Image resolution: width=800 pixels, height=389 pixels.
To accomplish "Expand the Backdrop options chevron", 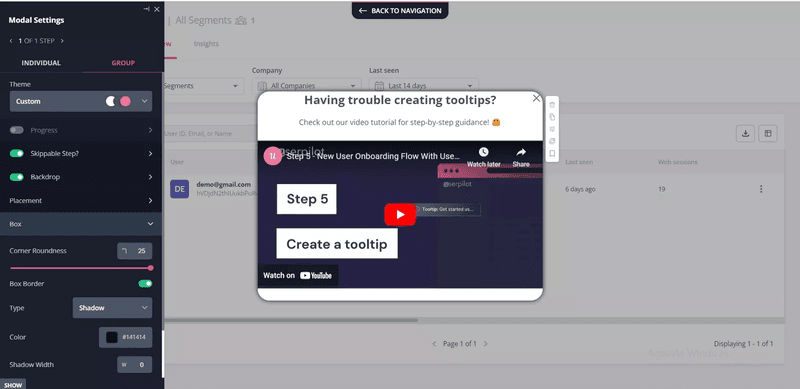I will 150,177.
